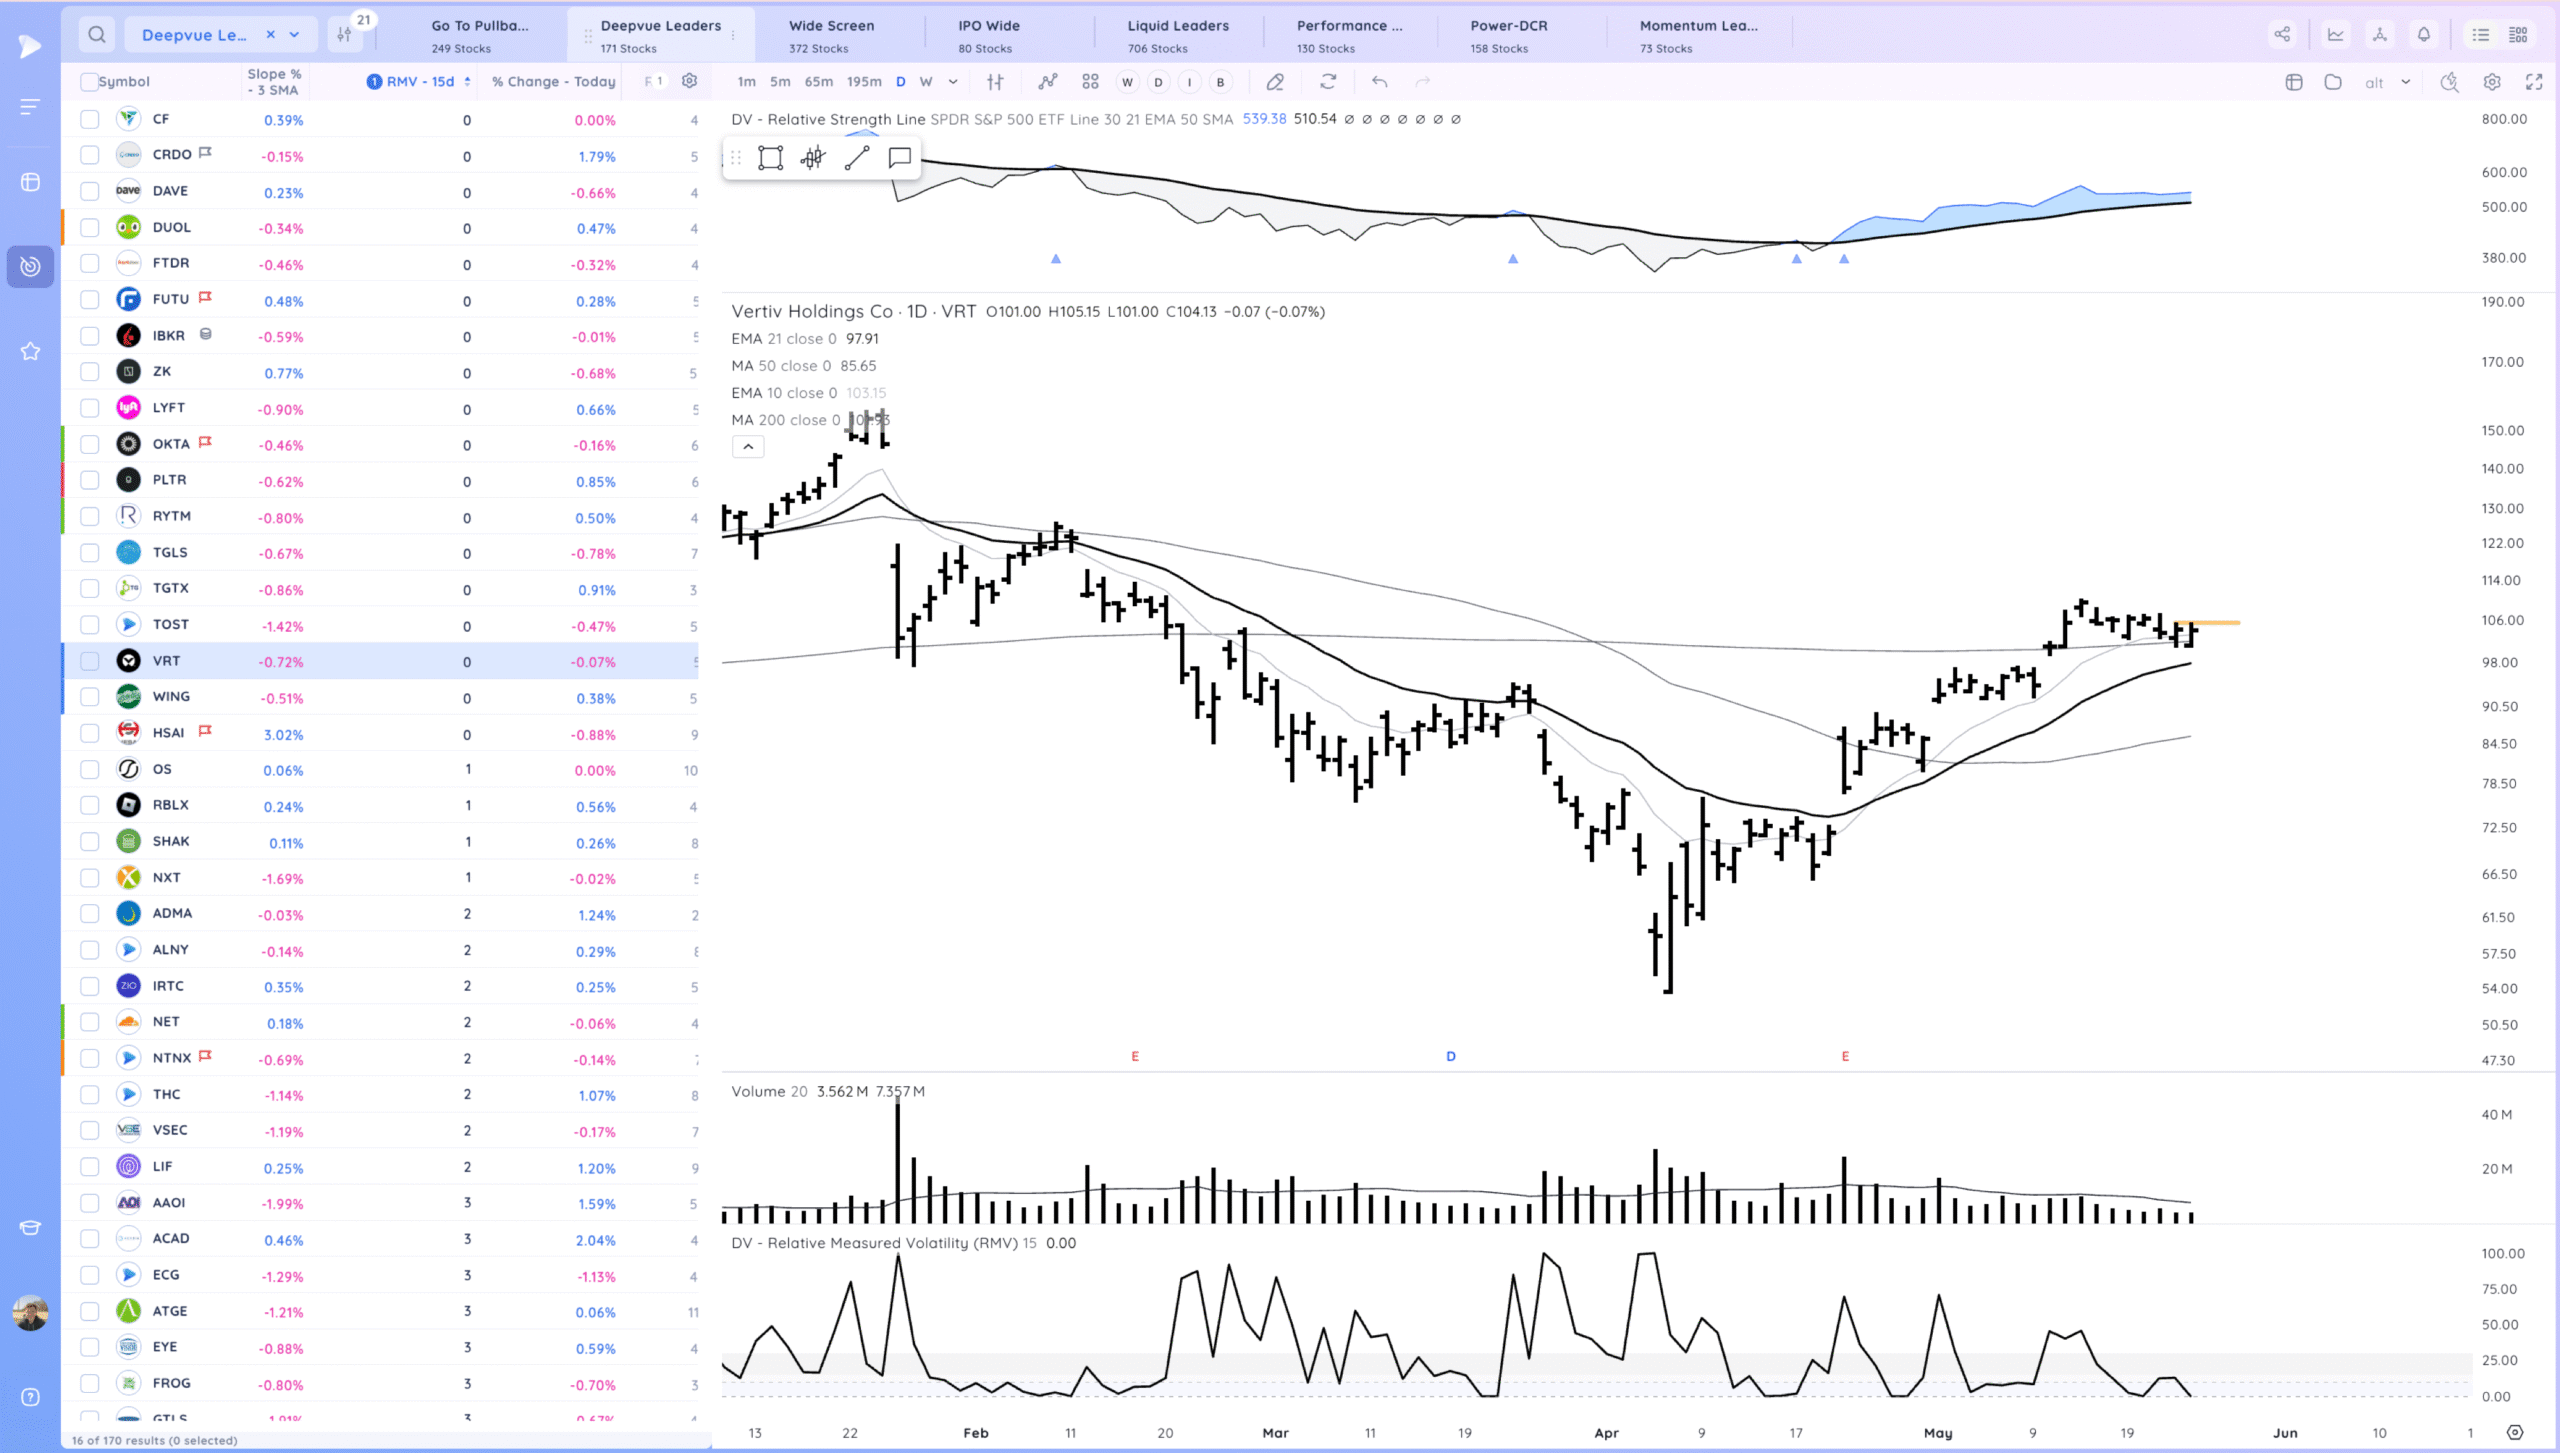Click the notifications bell icon

click(x=2423, y=33)
